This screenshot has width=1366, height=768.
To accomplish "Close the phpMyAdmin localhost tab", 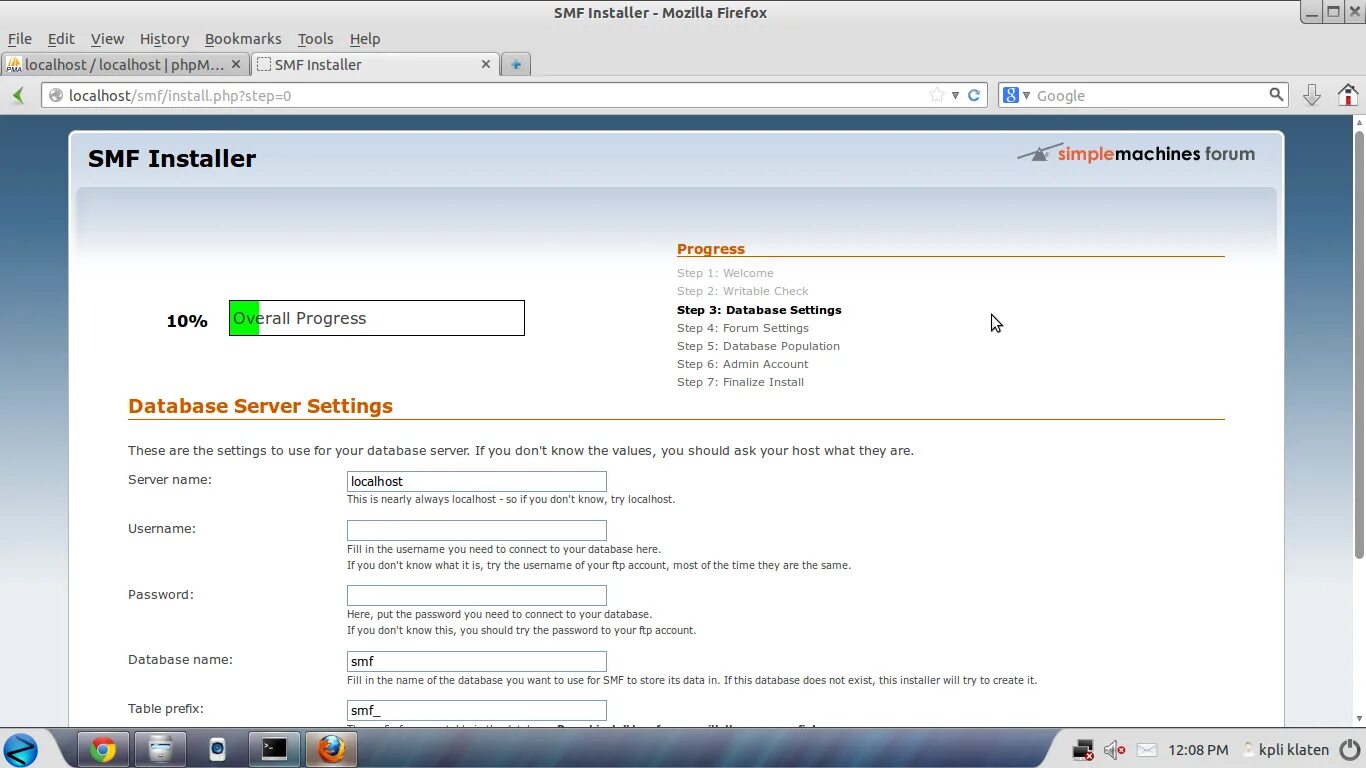I will (236, 64).
